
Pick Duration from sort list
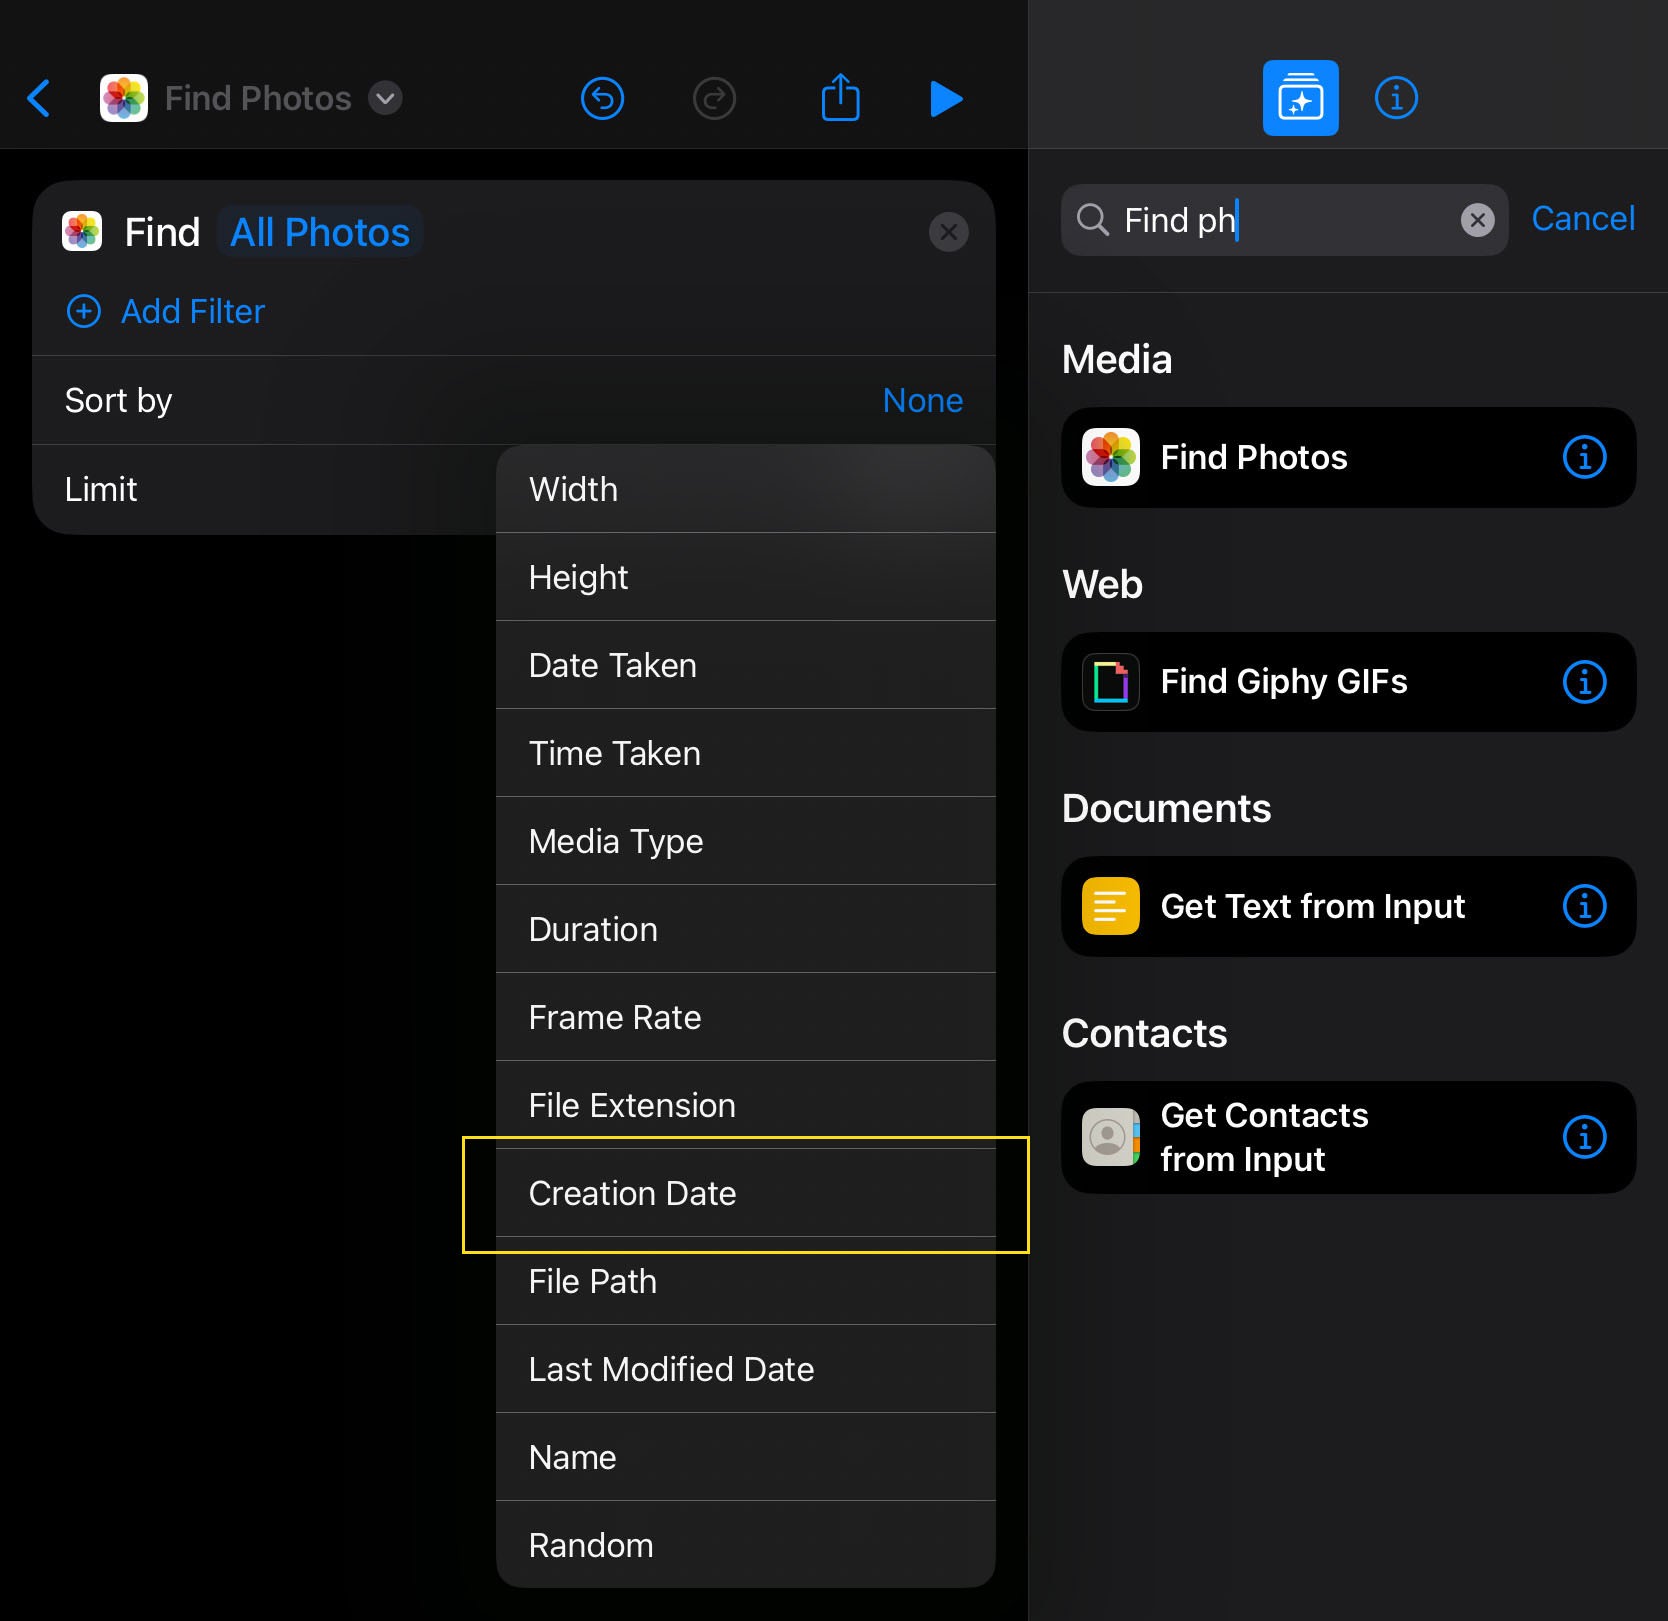point(745,929)
